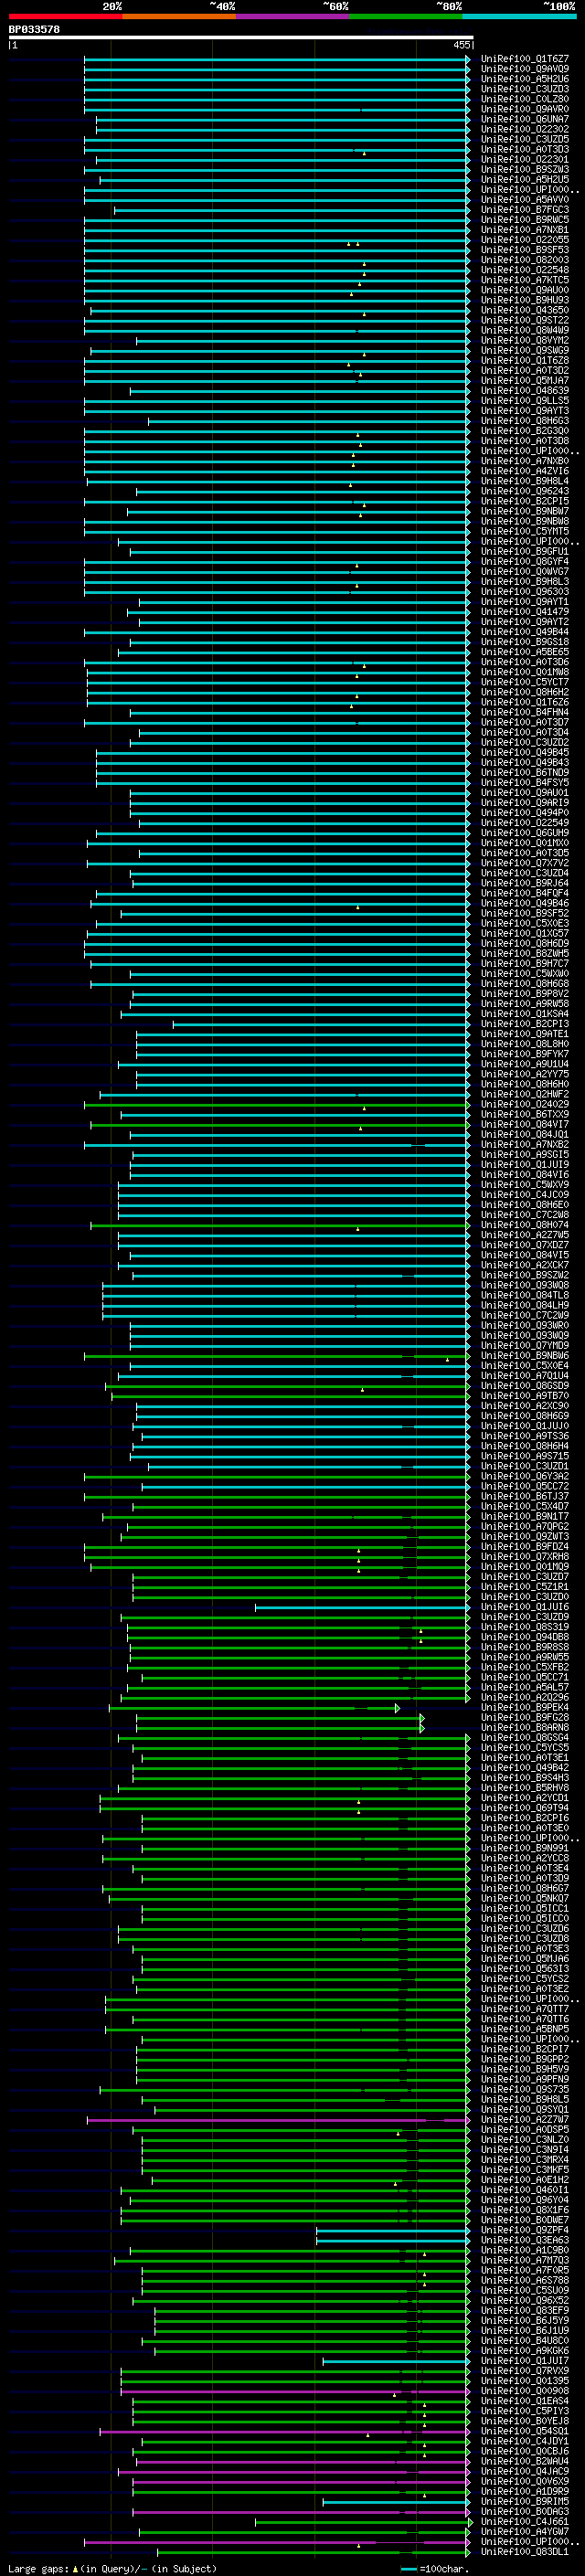
Task: Click the UniRef100_B2CPI3 label
Action: point(525,1024)
